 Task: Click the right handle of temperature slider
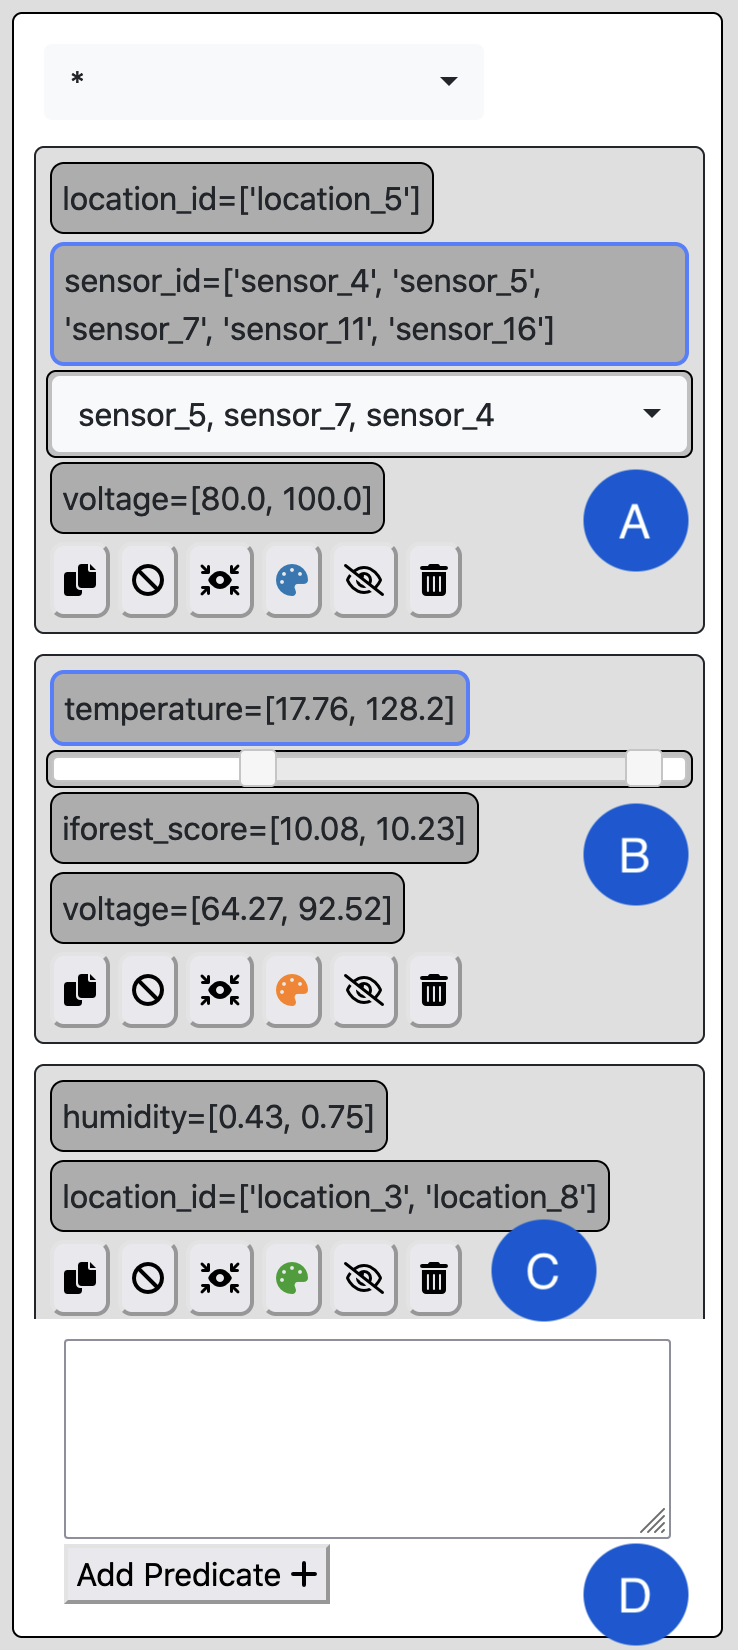tap(644, 768)
